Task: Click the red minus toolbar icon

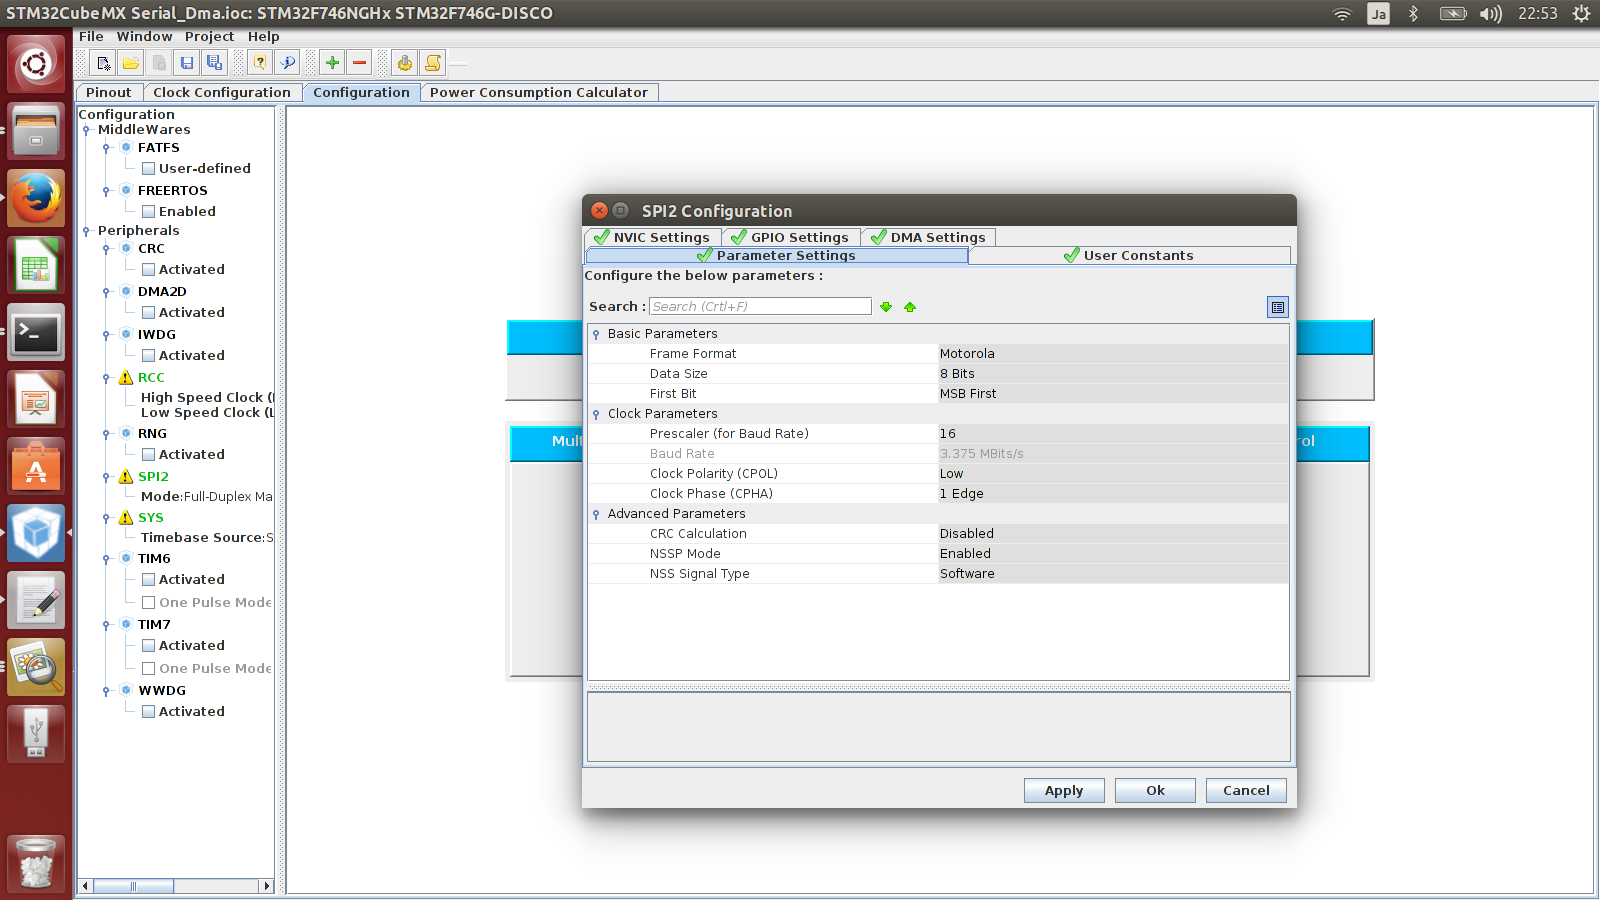Action: [x=360, y=63]
